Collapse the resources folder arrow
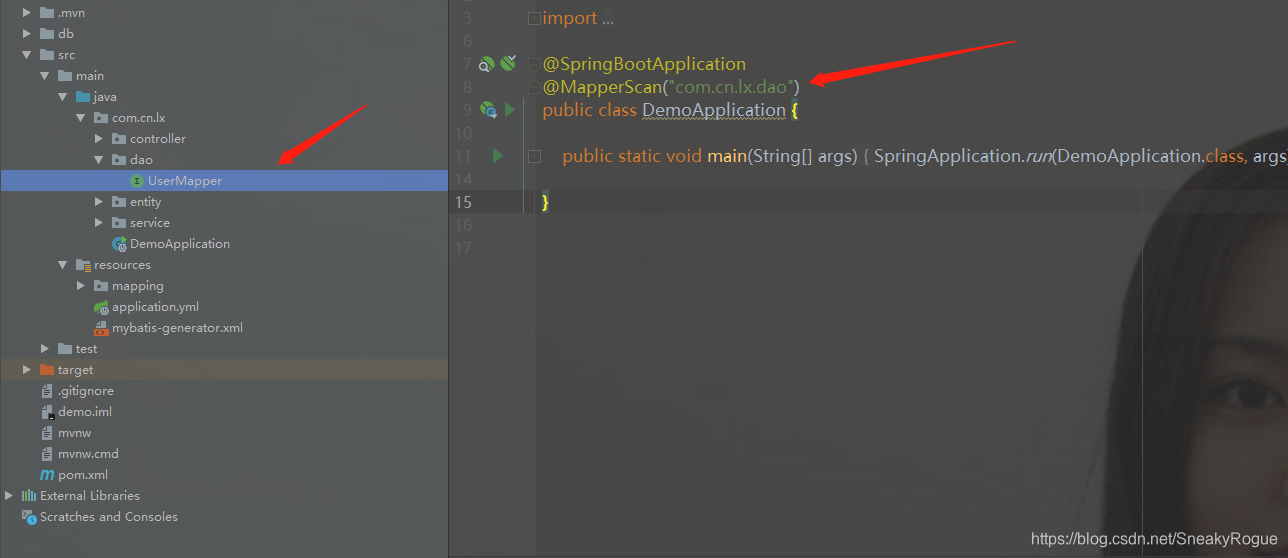The image size is (1288, 558). [x=63, y=265]
